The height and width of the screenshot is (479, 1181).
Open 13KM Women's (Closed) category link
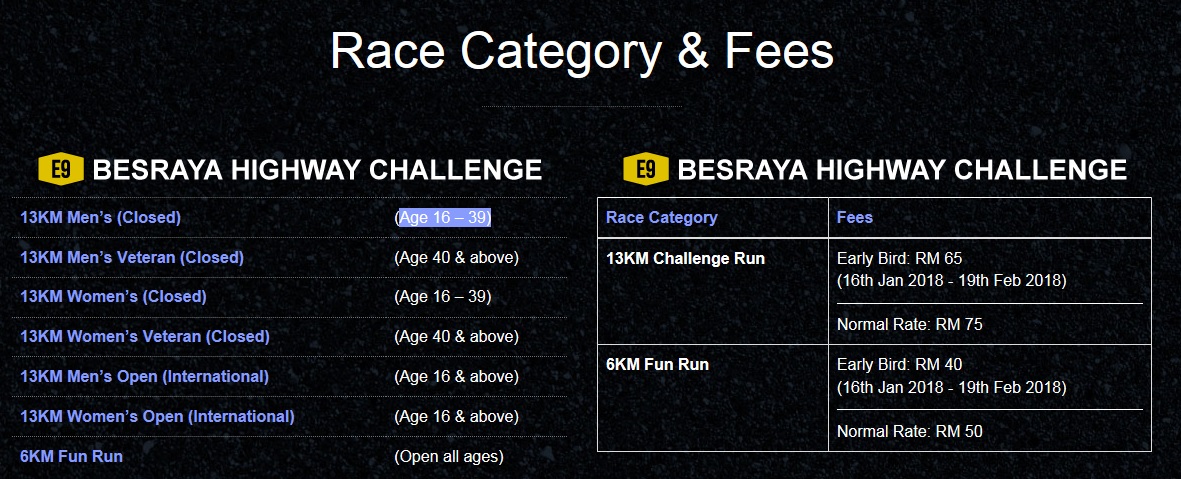click(x=113, y=297)
